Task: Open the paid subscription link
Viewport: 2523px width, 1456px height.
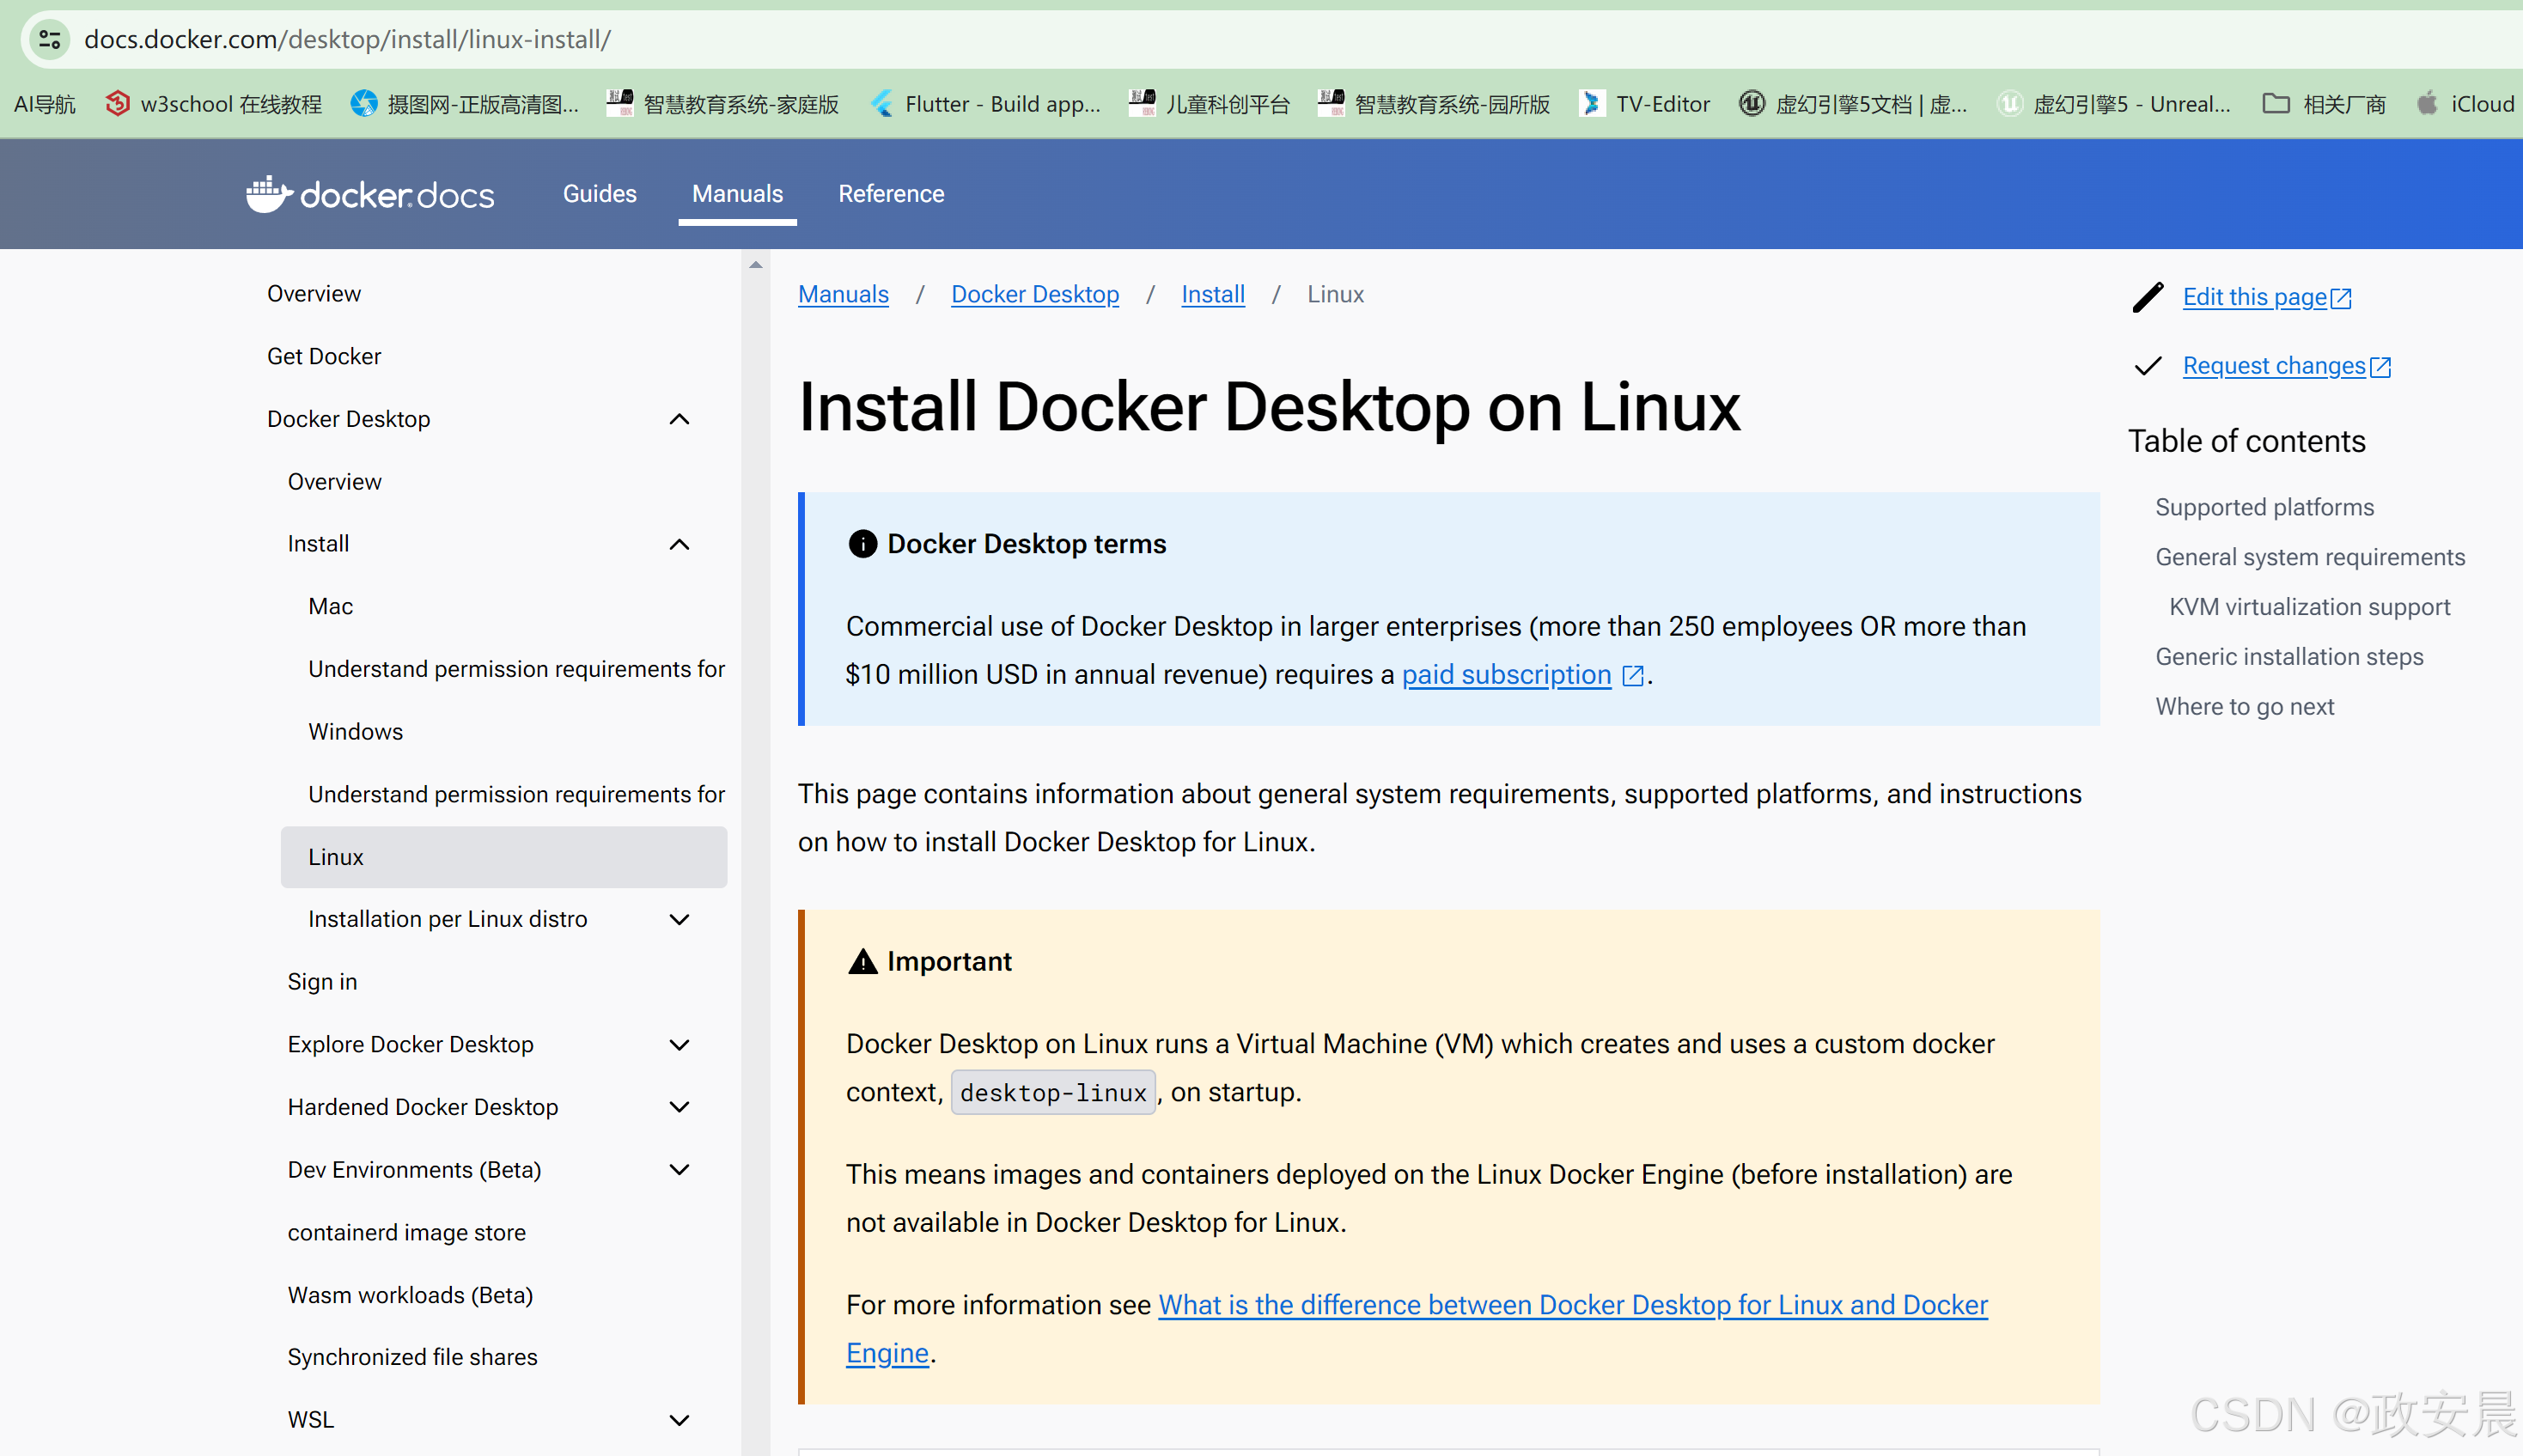Action: (x=1506, y=675)
